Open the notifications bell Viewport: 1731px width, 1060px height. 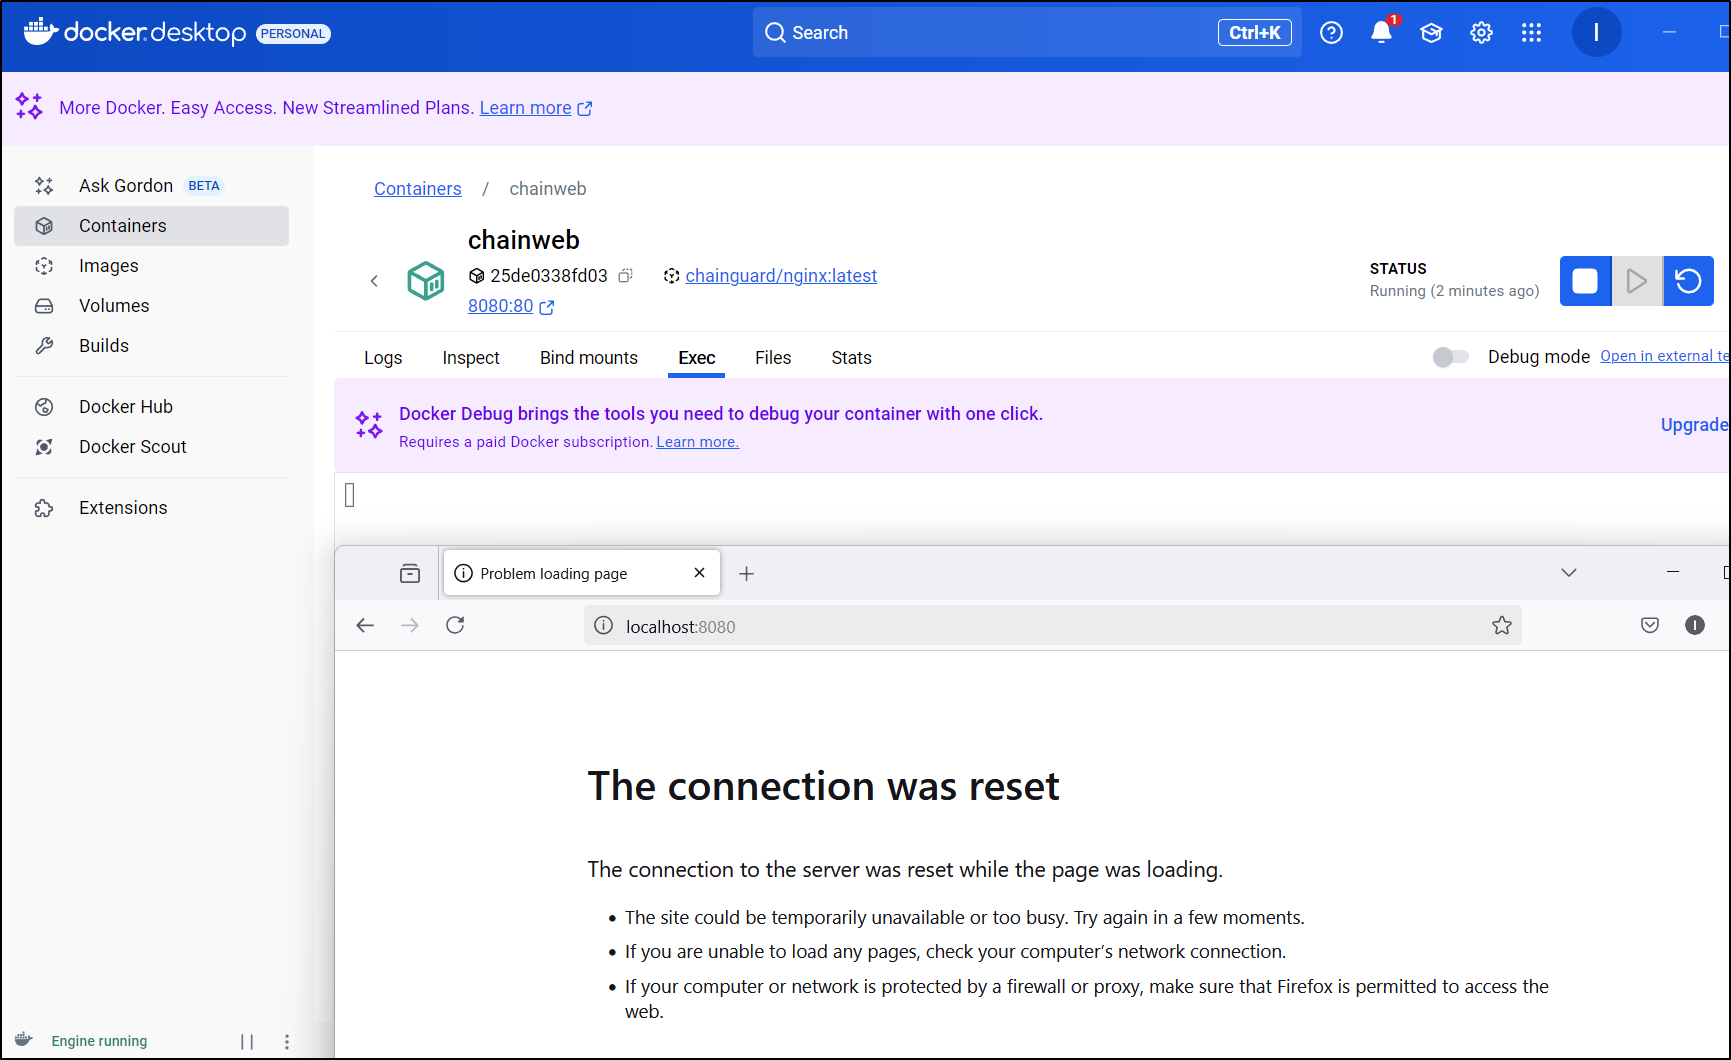[1381, 33]
